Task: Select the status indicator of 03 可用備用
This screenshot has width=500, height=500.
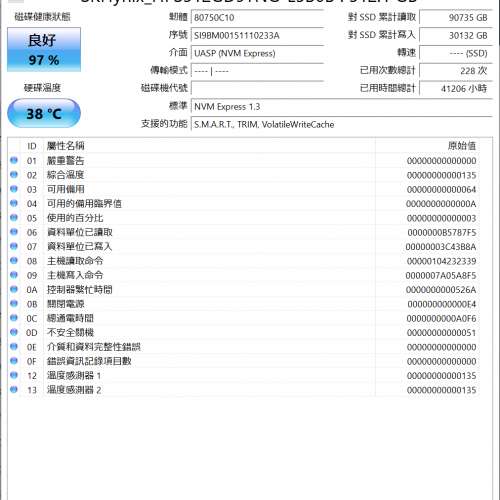Action: click(14, 189)
